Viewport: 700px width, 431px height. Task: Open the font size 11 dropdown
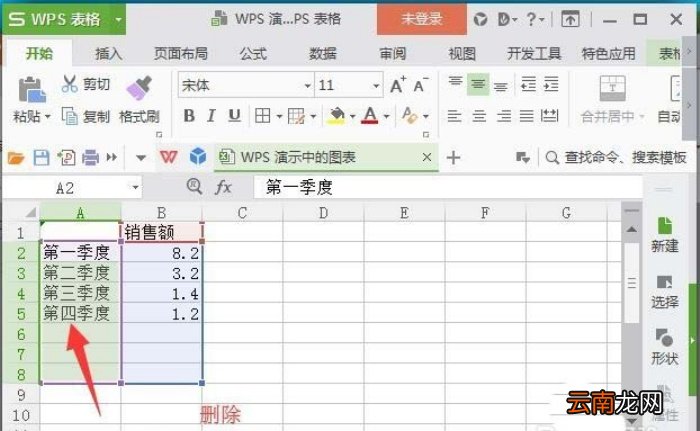coord(376,85)
